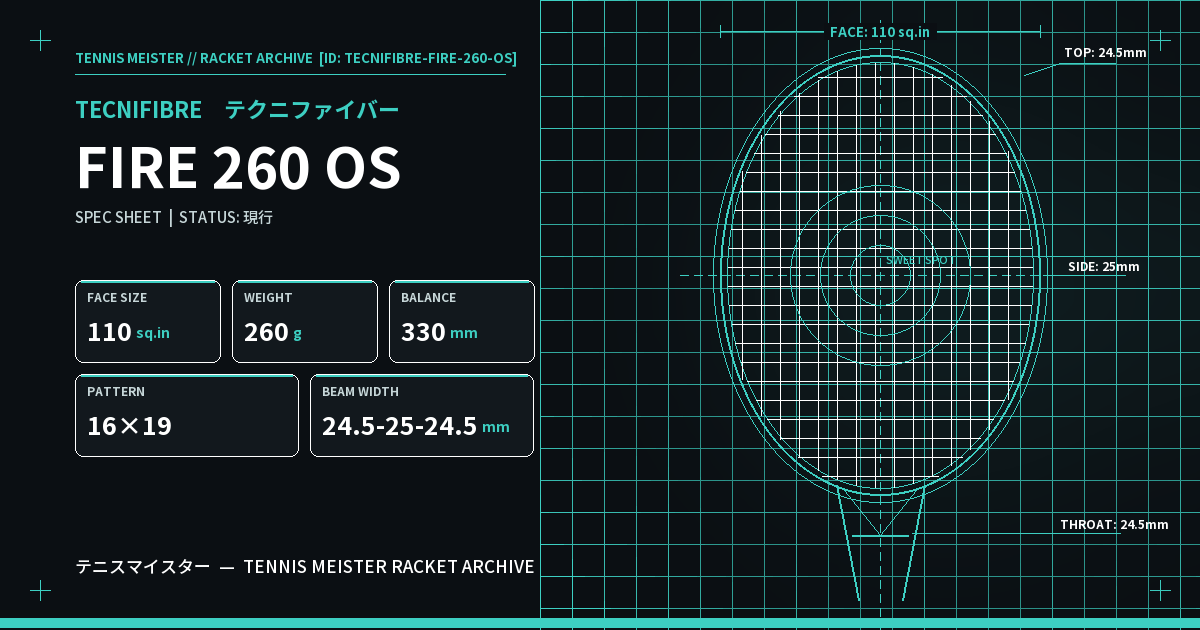The width and height of the screenshot is (1200, 630).
Task: Select the BALANCE 330 mm card
Action: tap(462, 322)
